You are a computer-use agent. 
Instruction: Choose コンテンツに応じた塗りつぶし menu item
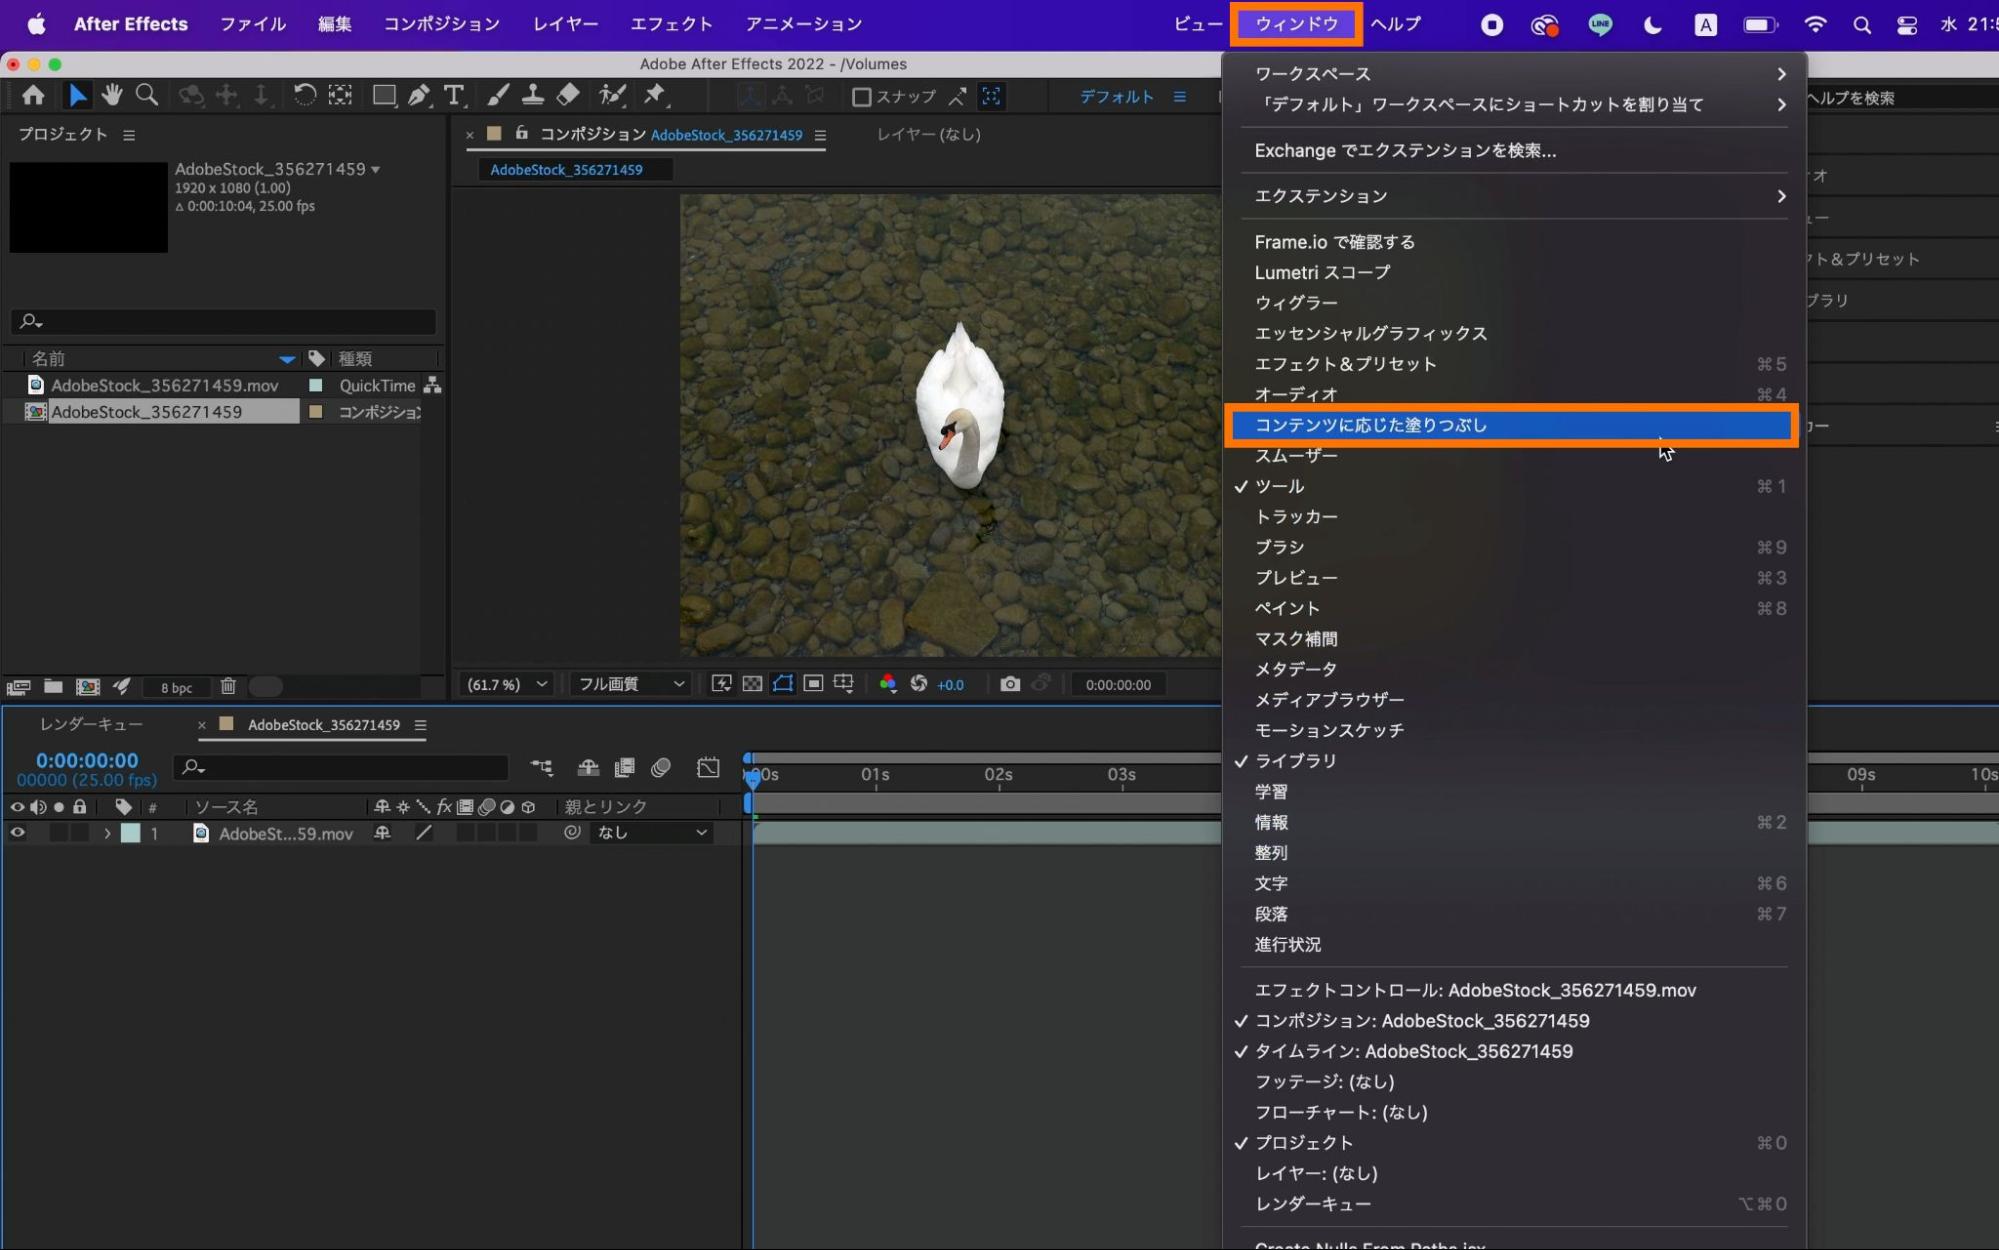tap(1371, 425)
